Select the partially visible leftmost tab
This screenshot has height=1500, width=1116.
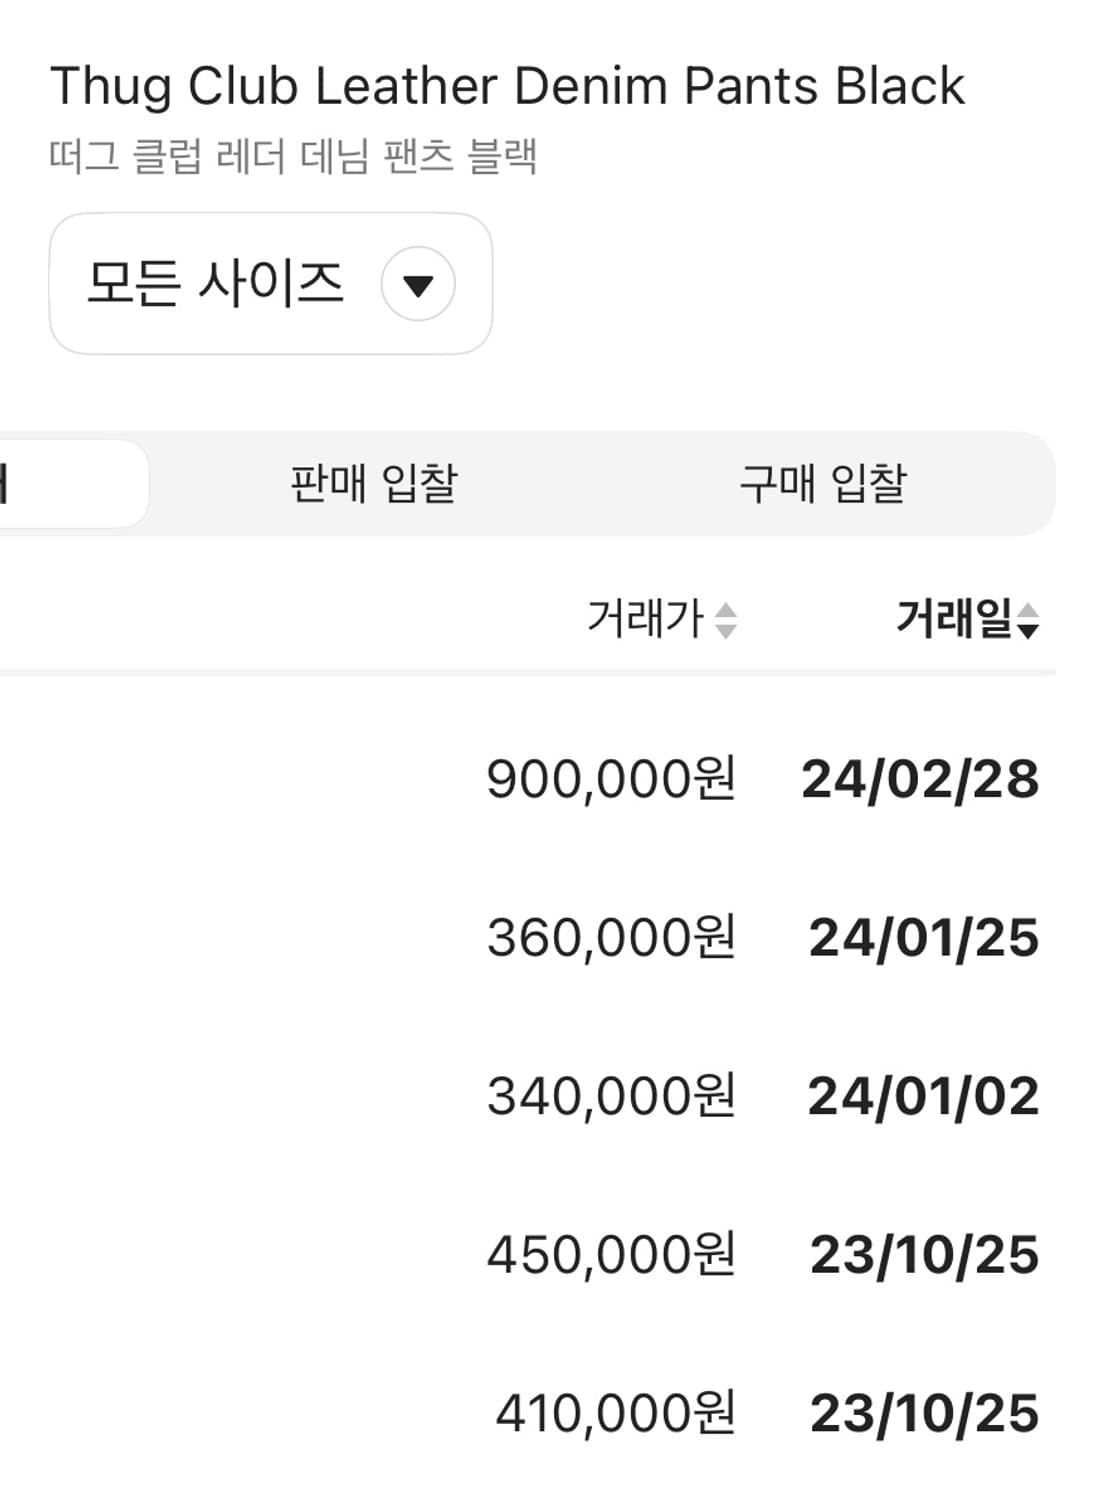(70, 480)
